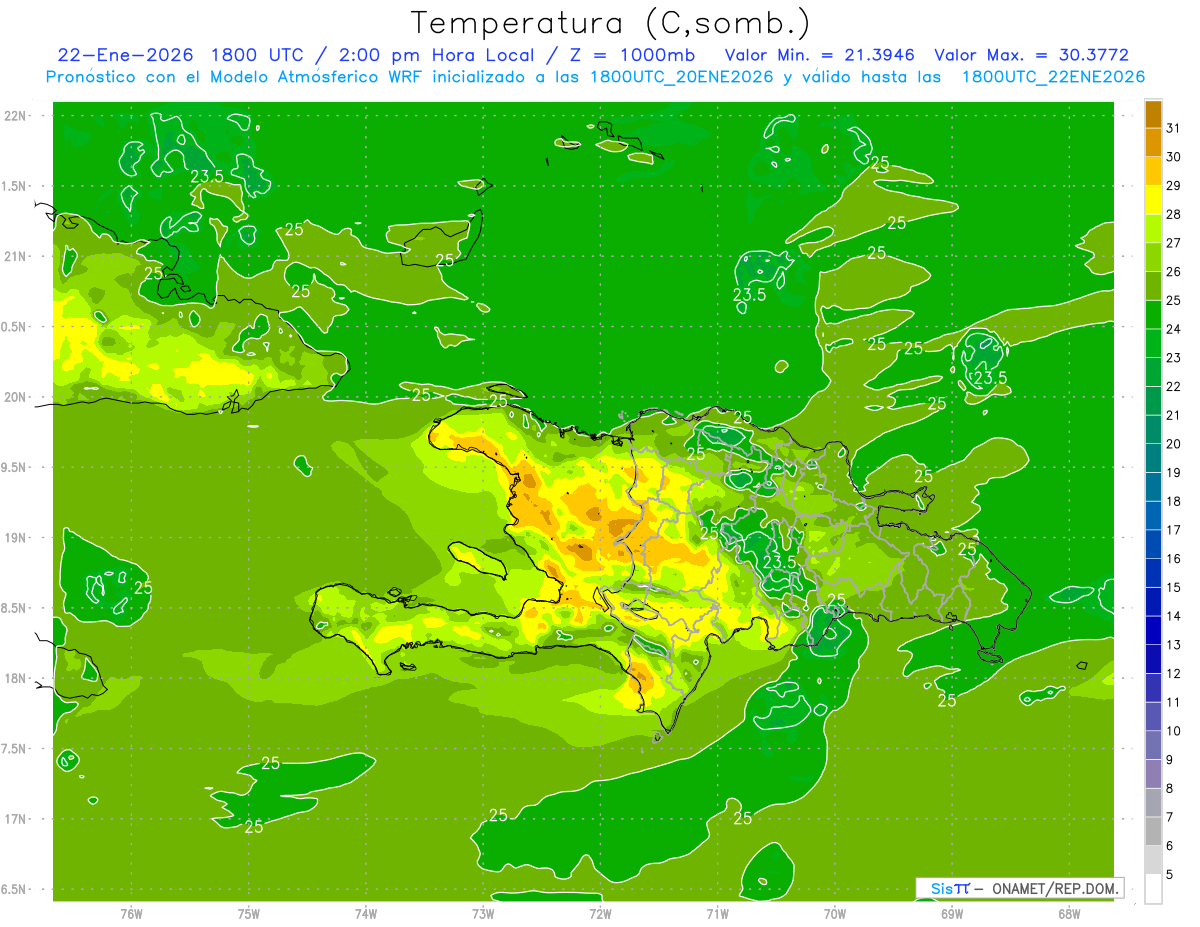Click the "21N" latitude label
Screen dimensions: 1200x927
tap(17, 256)
